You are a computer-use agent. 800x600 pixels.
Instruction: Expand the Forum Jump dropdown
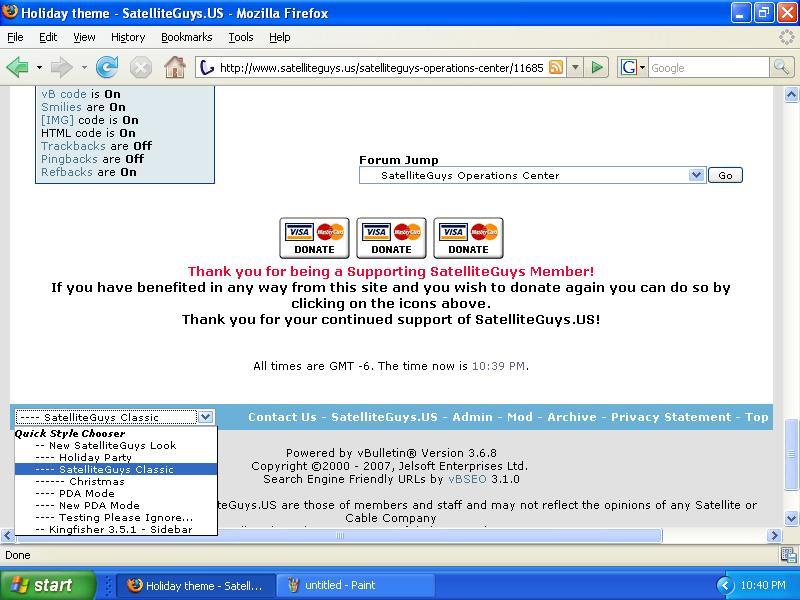coord(696,176)
